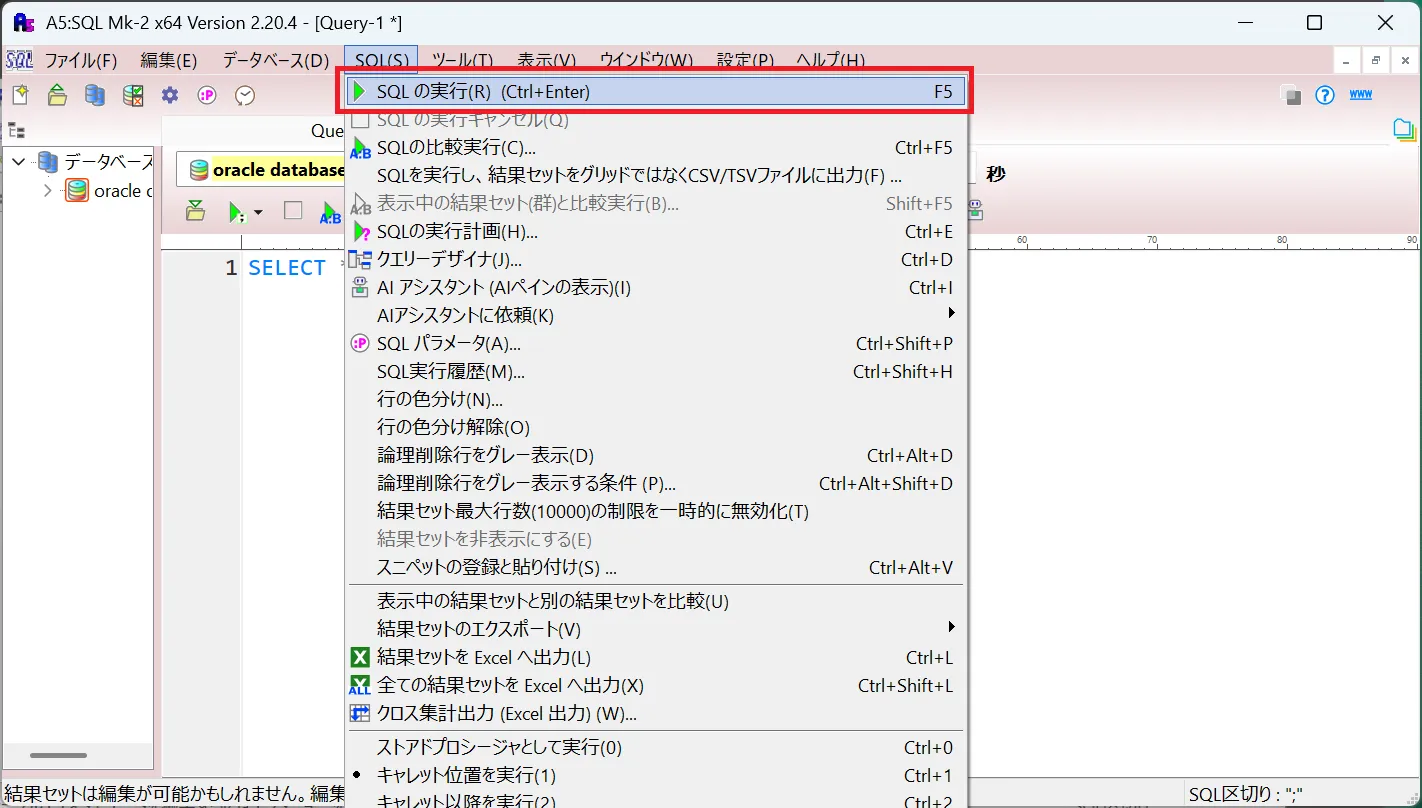The height and width of the screenshot is (808, 1422).
Task: Click the tree view icon above database tree
Action: (x=17, y=130)
